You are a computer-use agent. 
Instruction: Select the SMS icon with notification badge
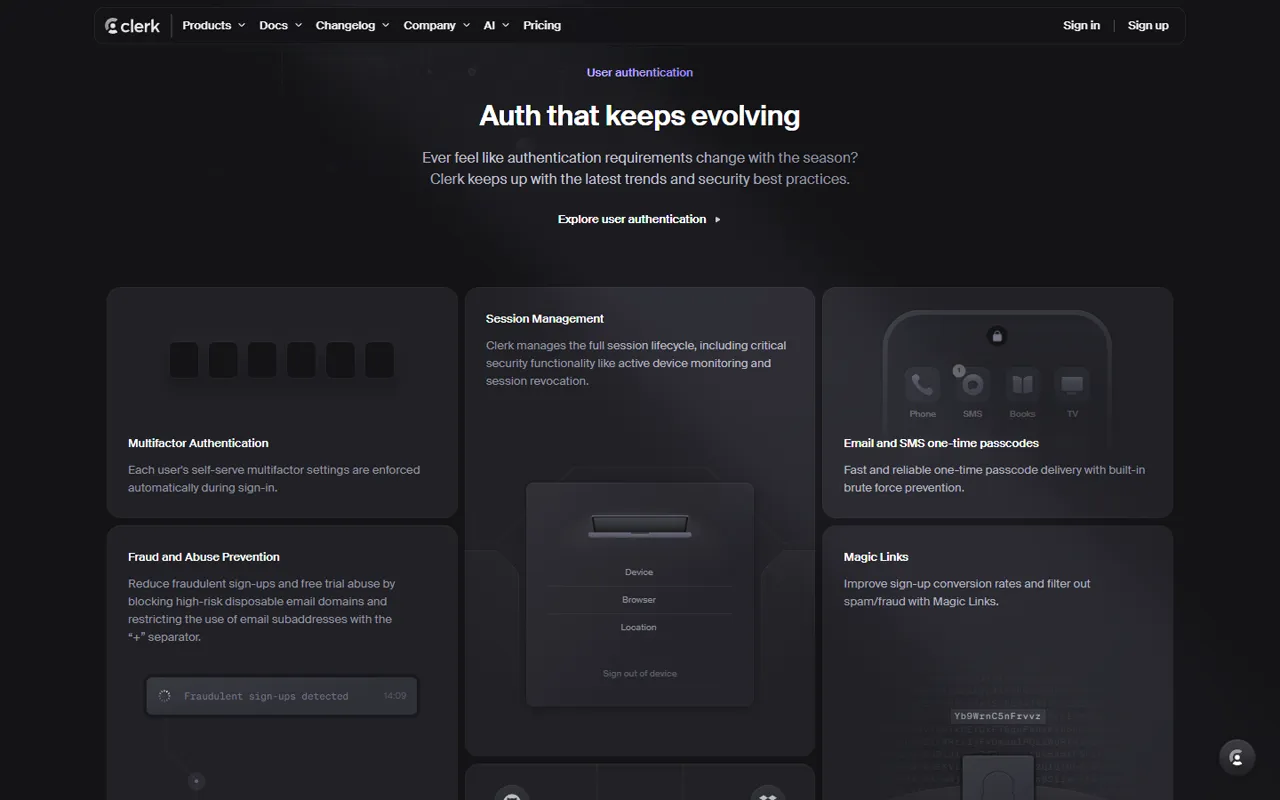972,385
